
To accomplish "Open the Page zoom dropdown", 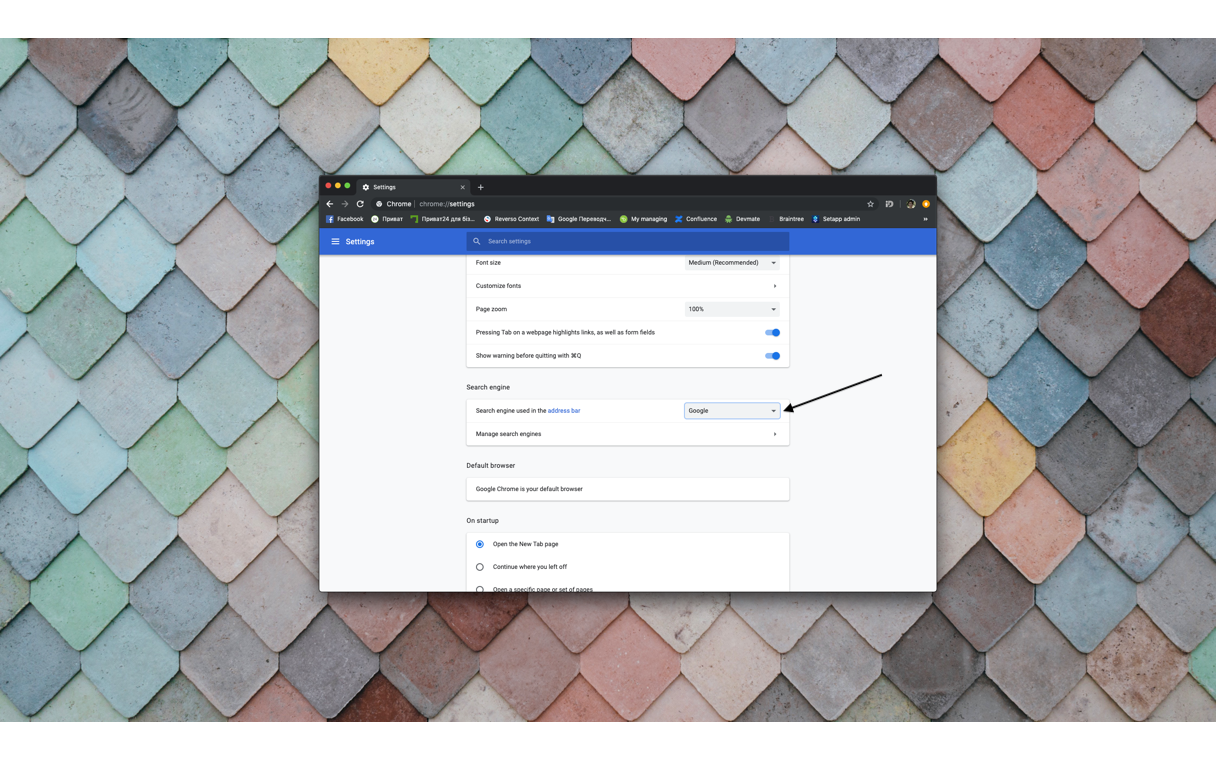I will click(731, 309).
